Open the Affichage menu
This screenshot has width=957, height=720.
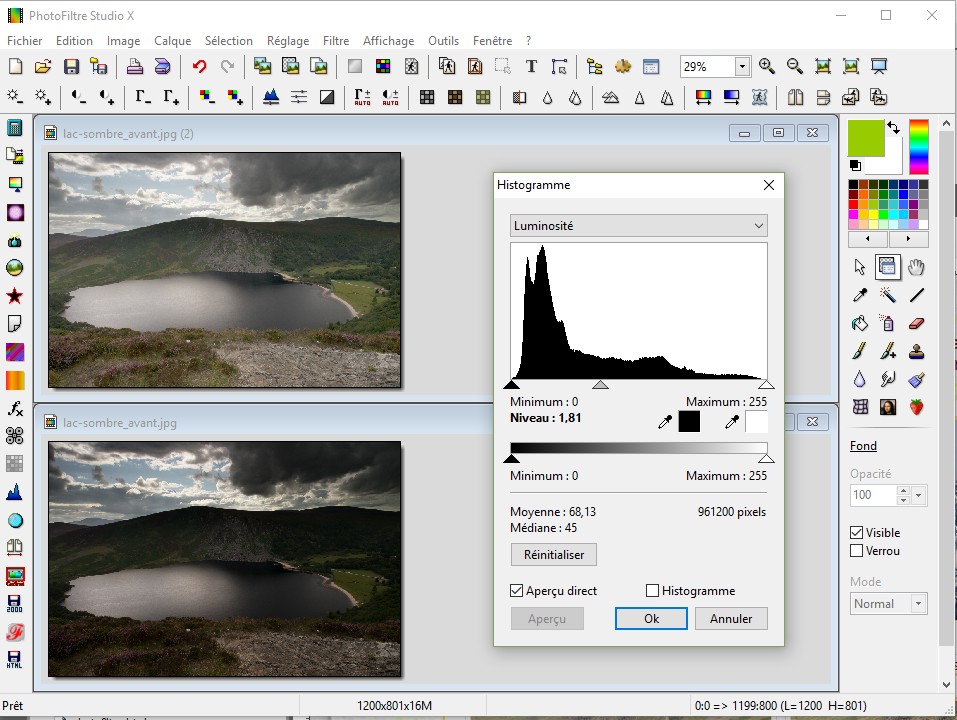tap(389, 41)
